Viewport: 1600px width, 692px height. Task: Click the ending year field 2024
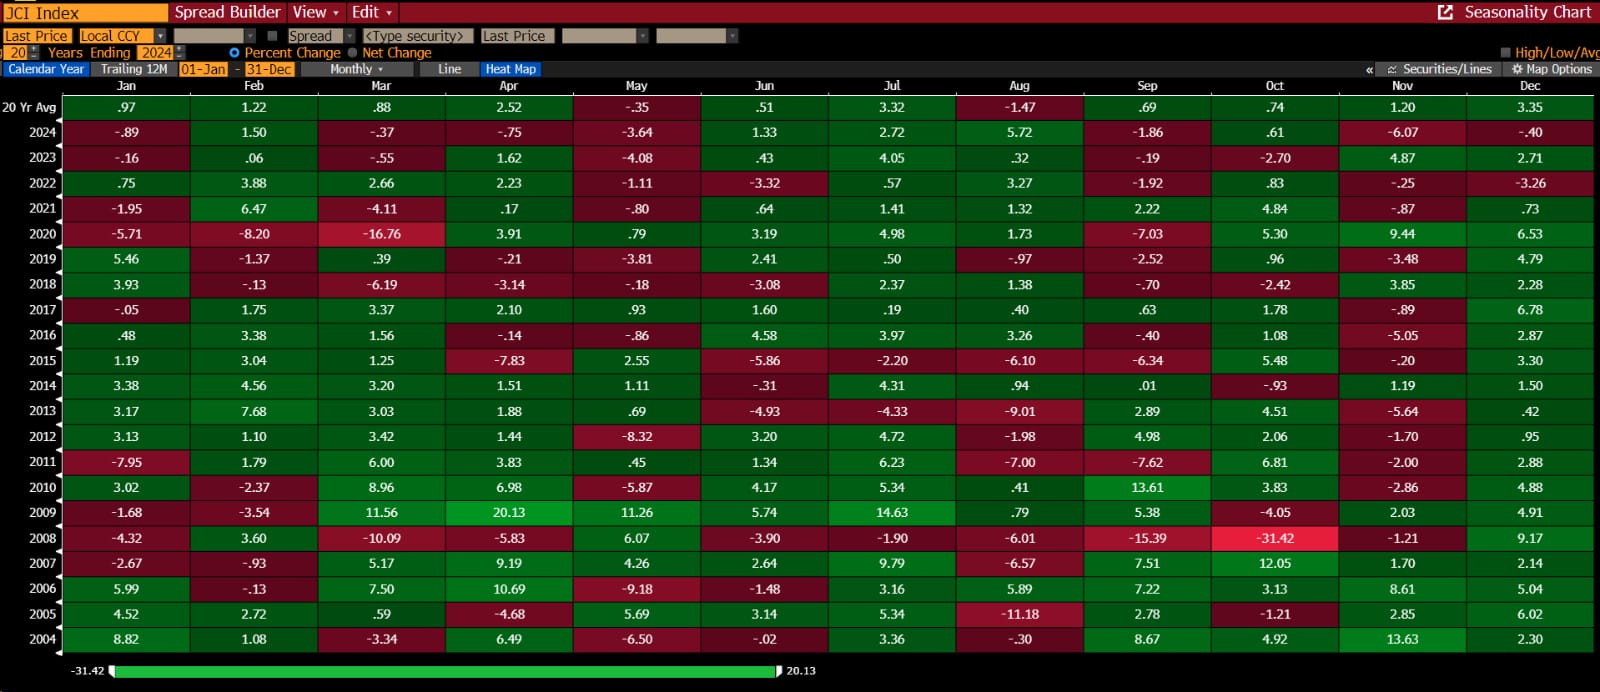(x=155, y=53)
